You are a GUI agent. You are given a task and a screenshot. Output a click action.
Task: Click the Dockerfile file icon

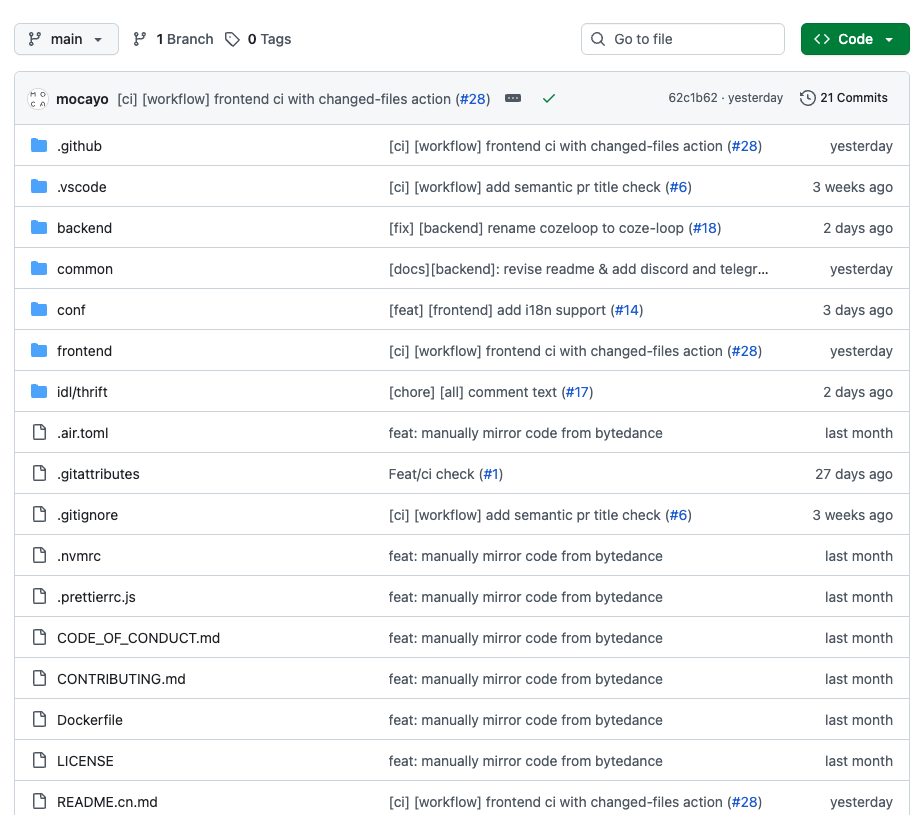click(39, 720)
